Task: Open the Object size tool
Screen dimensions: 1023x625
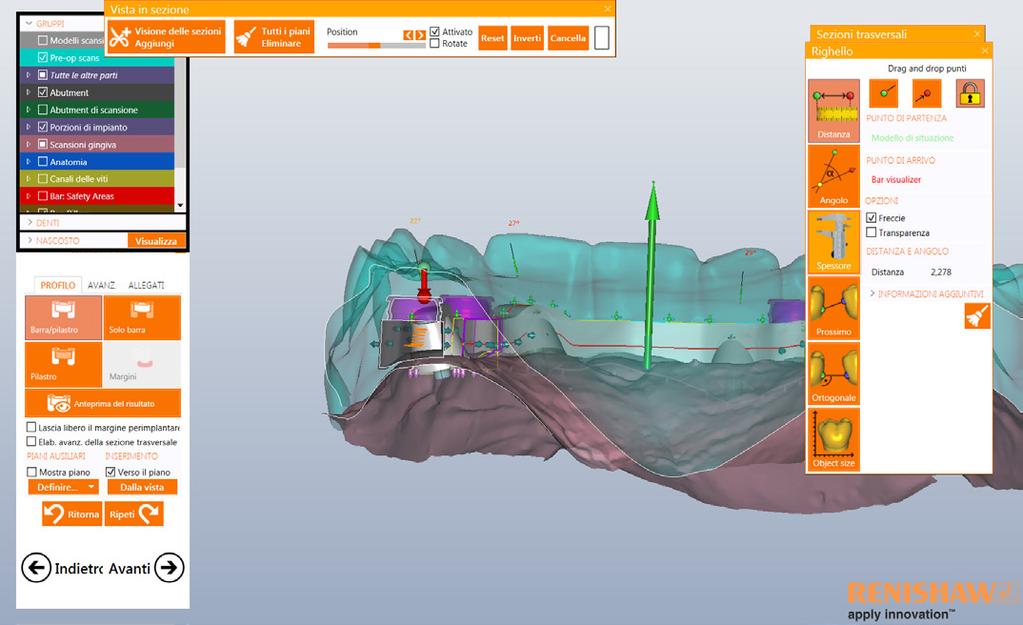Action: (x=834, y=440)
